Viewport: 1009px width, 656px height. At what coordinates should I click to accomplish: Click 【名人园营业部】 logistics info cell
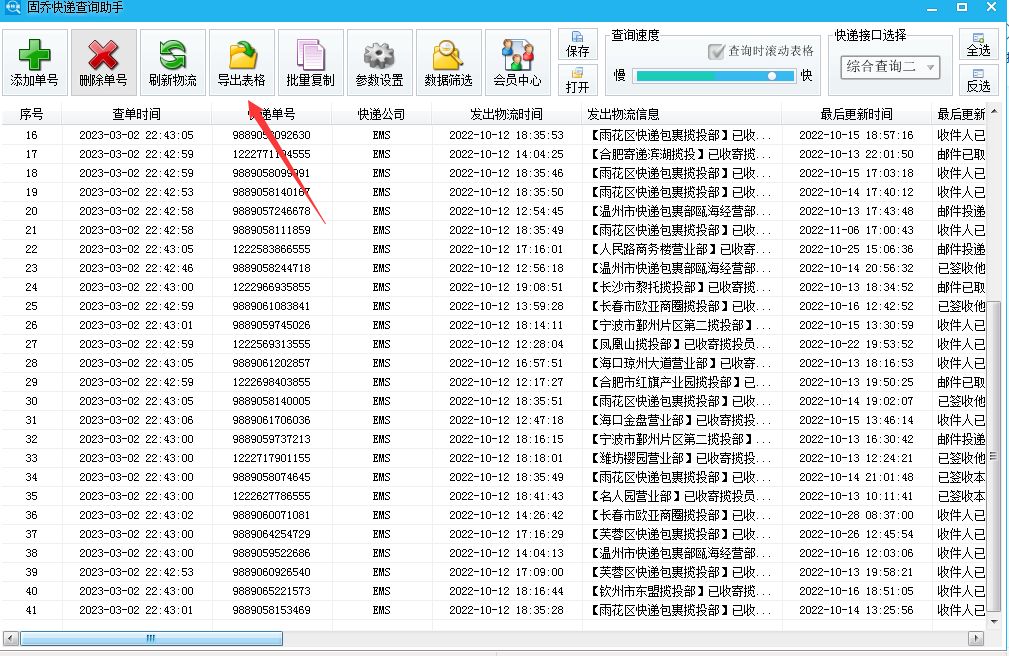pos(681,496)
